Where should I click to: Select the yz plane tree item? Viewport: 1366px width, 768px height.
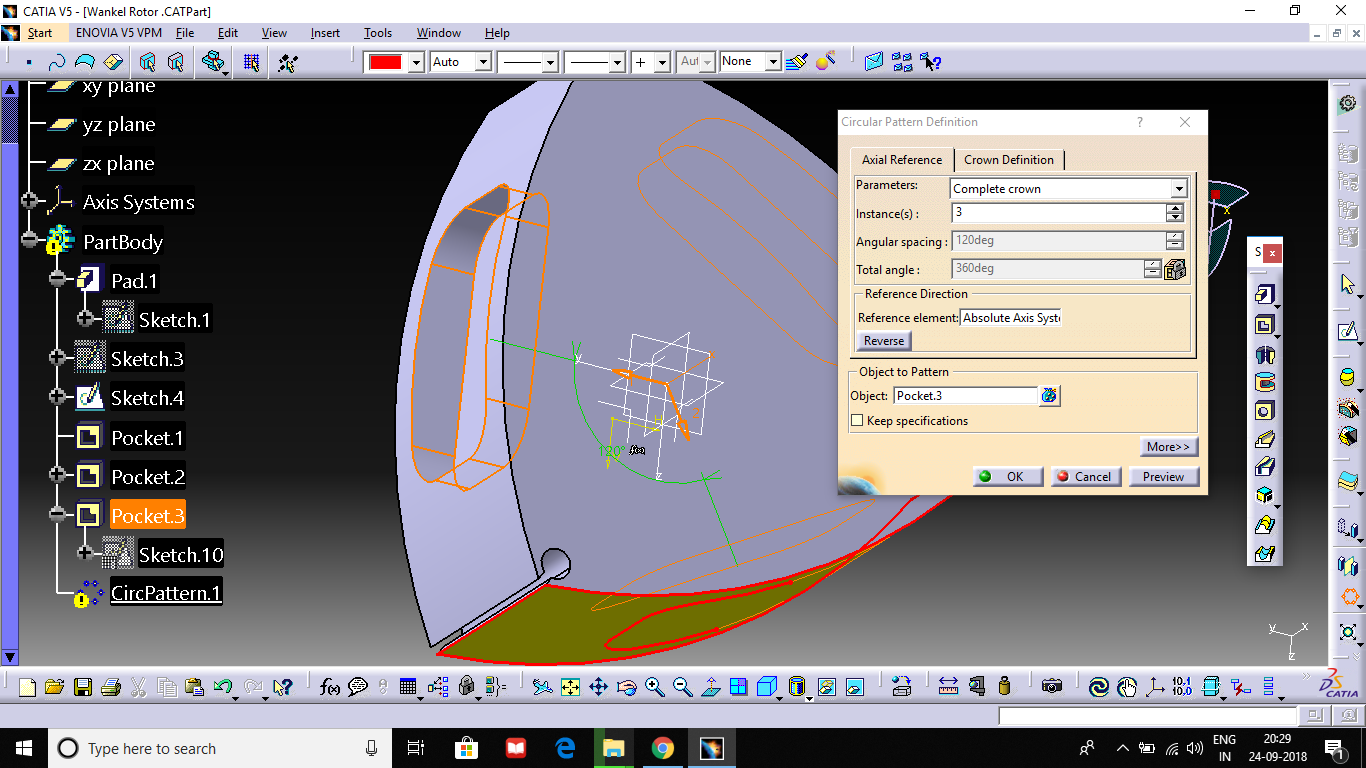[118, 125]
